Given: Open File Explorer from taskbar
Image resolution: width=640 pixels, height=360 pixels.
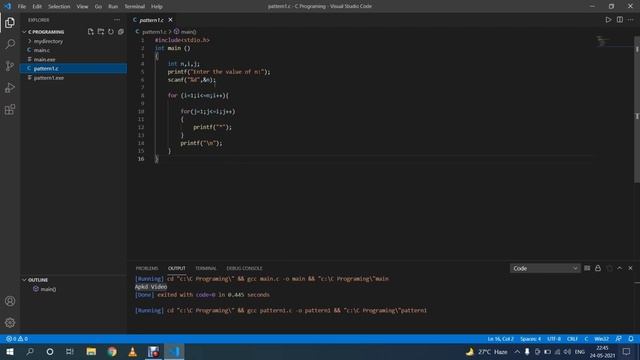Looking at the screenshot, I should pyautogui.click(x=91, y=351).
